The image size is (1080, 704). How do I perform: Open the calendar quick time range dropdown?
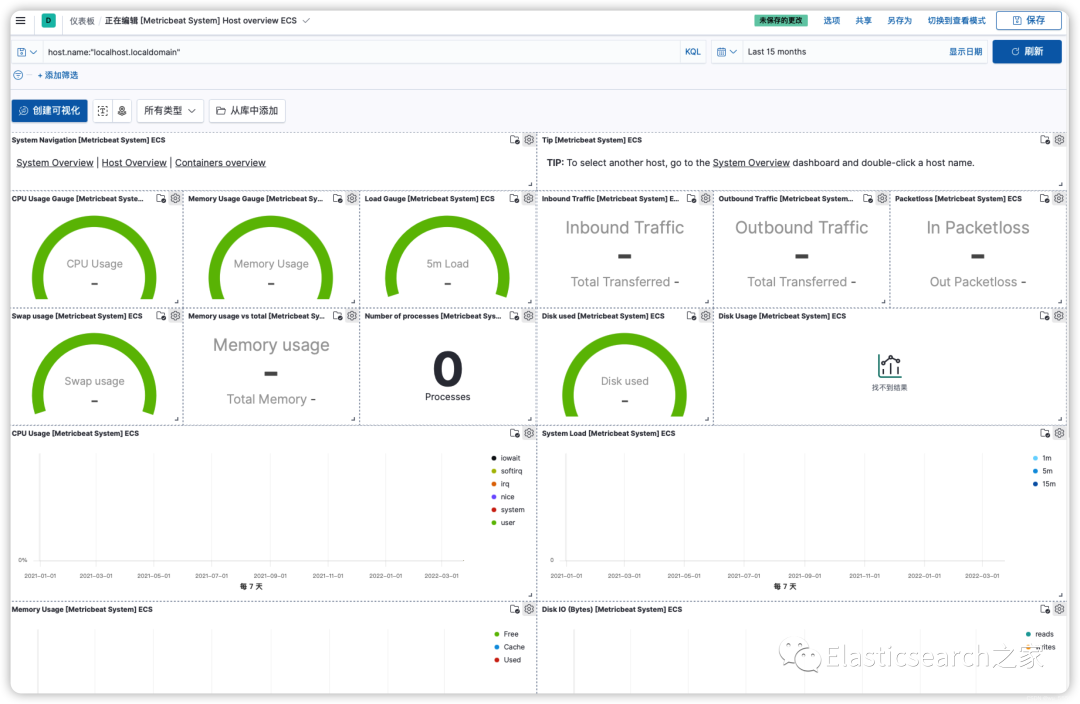tap(727, 52)
